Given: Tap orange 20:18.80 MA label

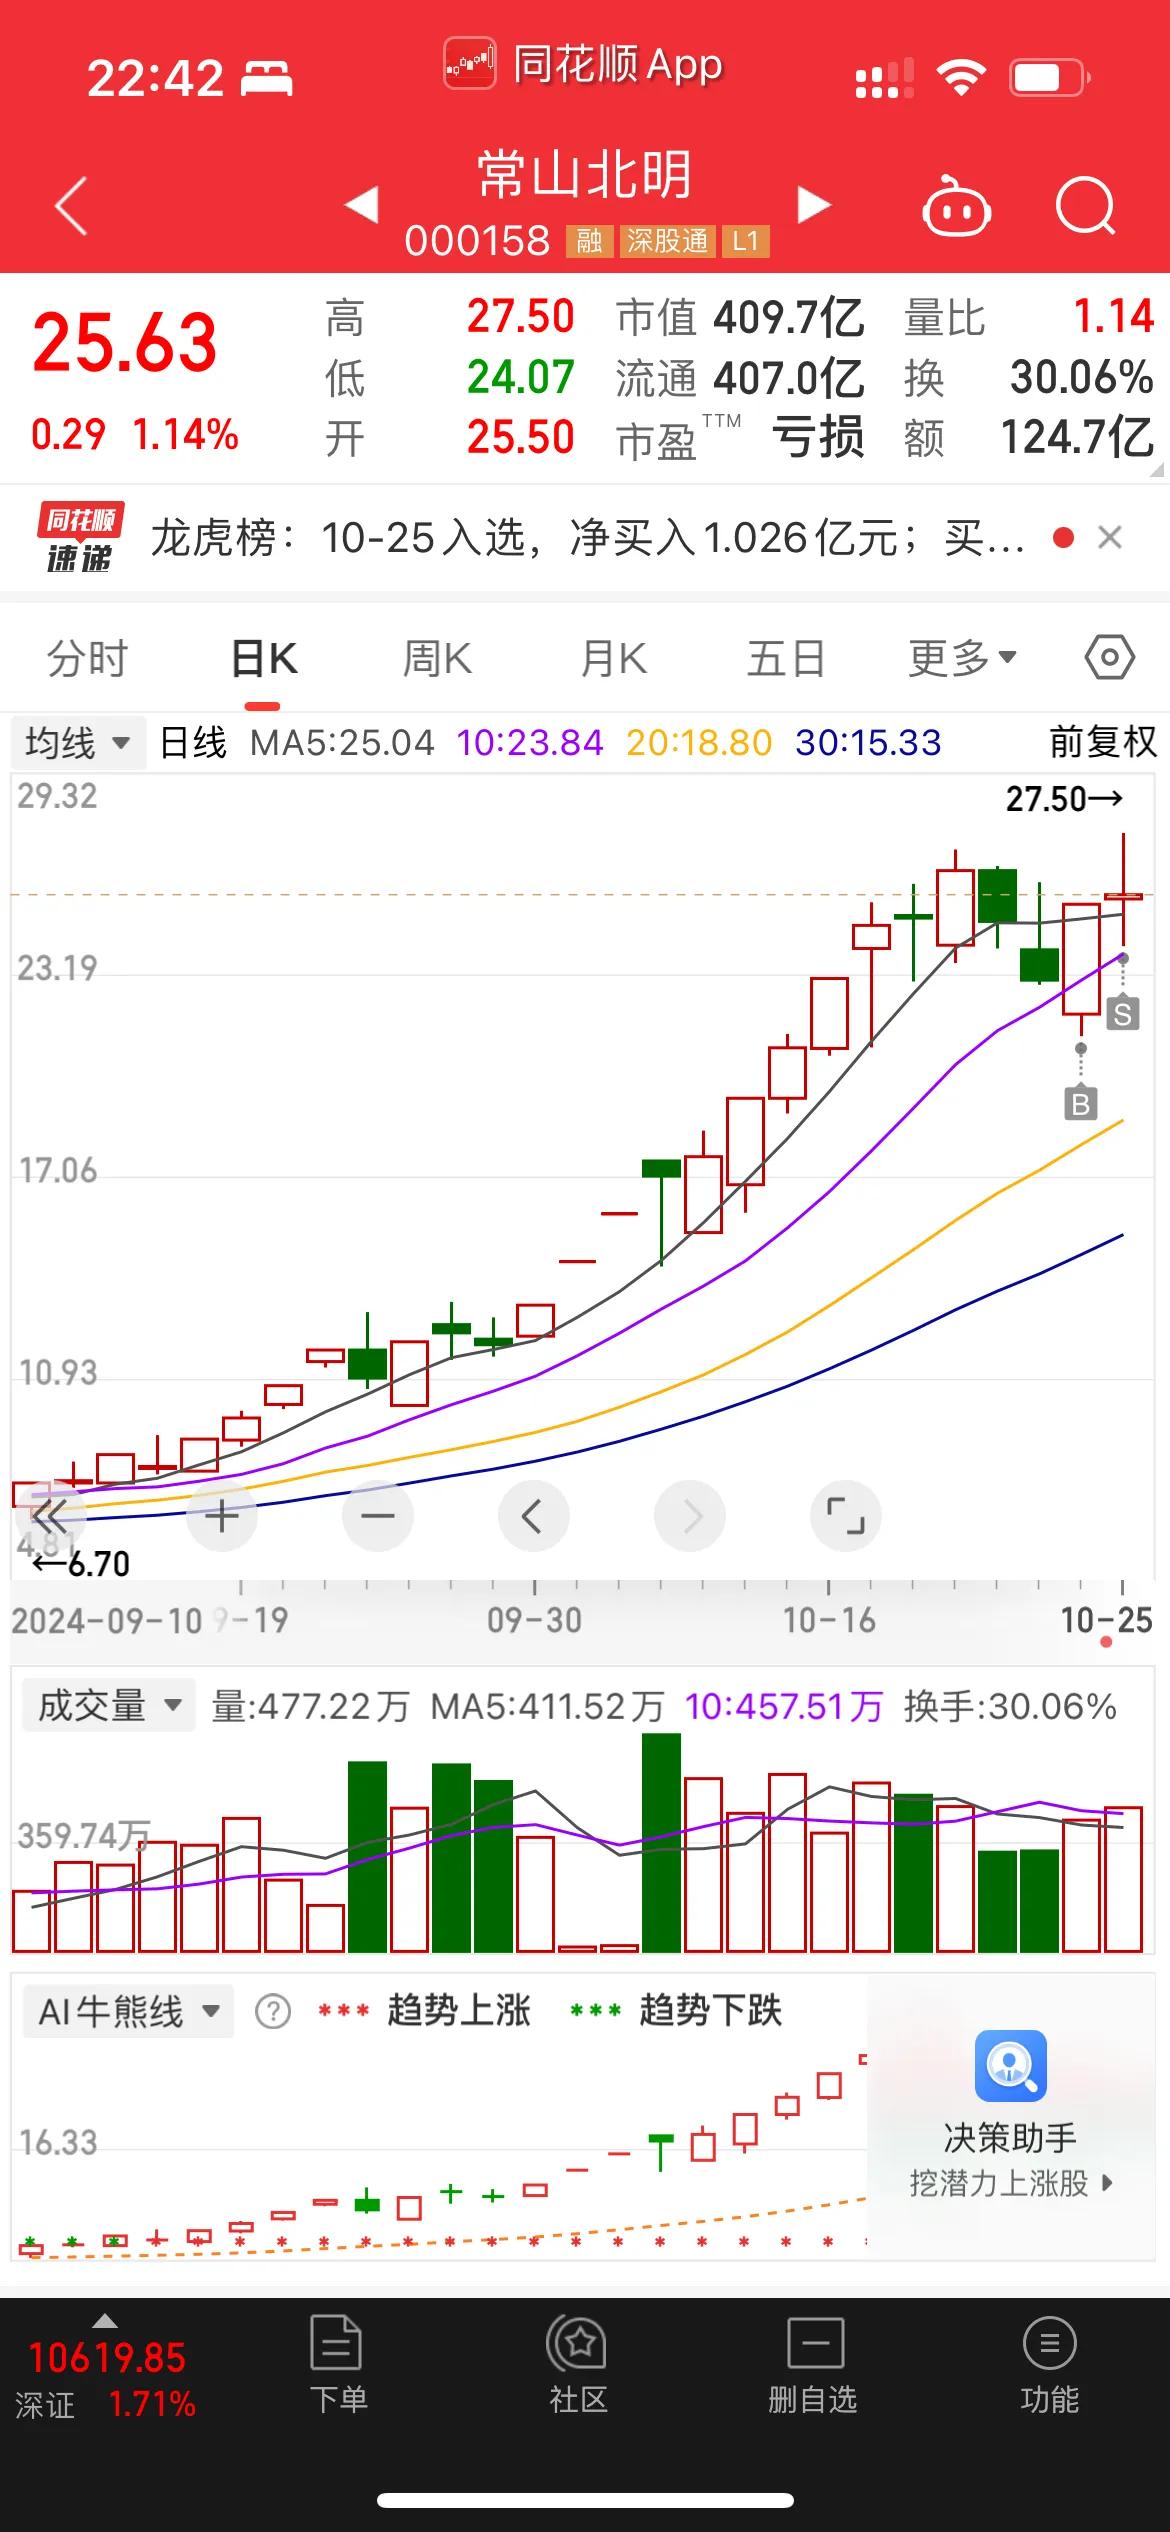Looking at the screenshot, I should (699, 743).
